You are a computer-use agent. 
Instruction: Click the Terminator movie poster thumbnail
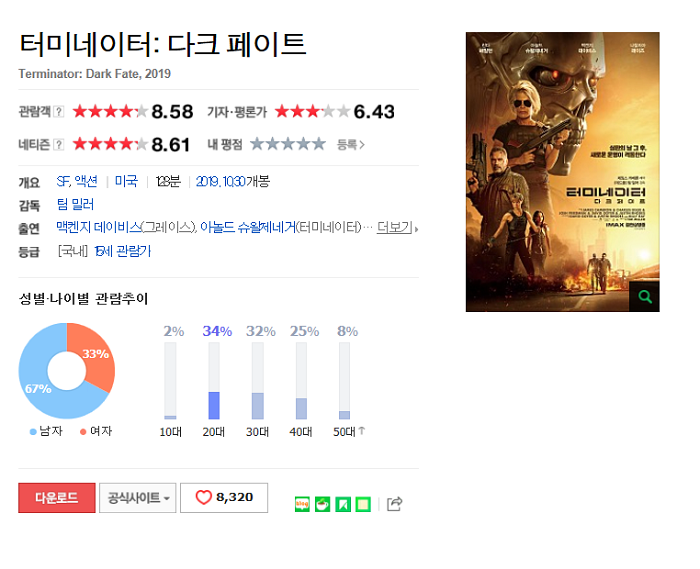coord(562,172)
